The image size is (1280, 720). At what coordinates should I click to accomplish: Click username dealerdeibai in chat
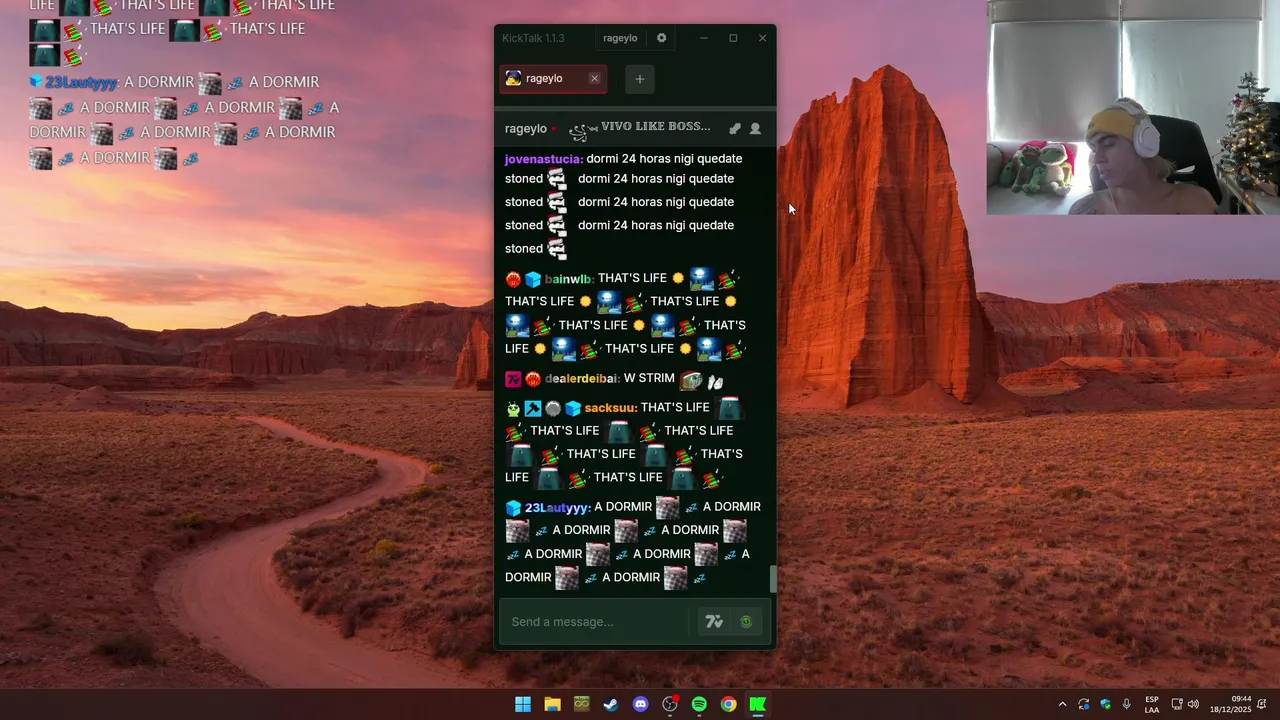pyautogui.click(x=581, y=379)
